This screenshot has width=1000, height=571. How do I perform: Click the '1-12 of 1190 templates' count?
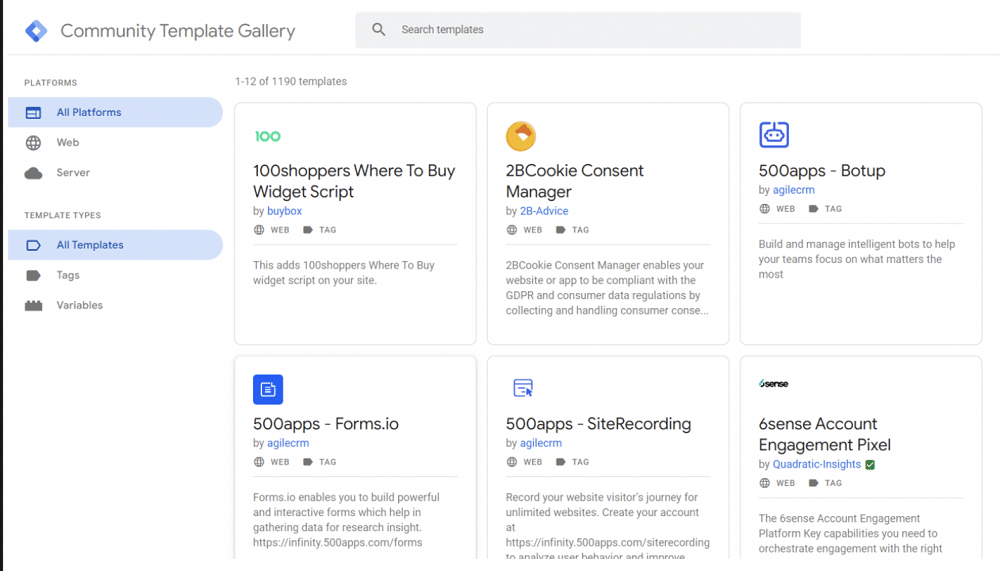pos(291,82)
